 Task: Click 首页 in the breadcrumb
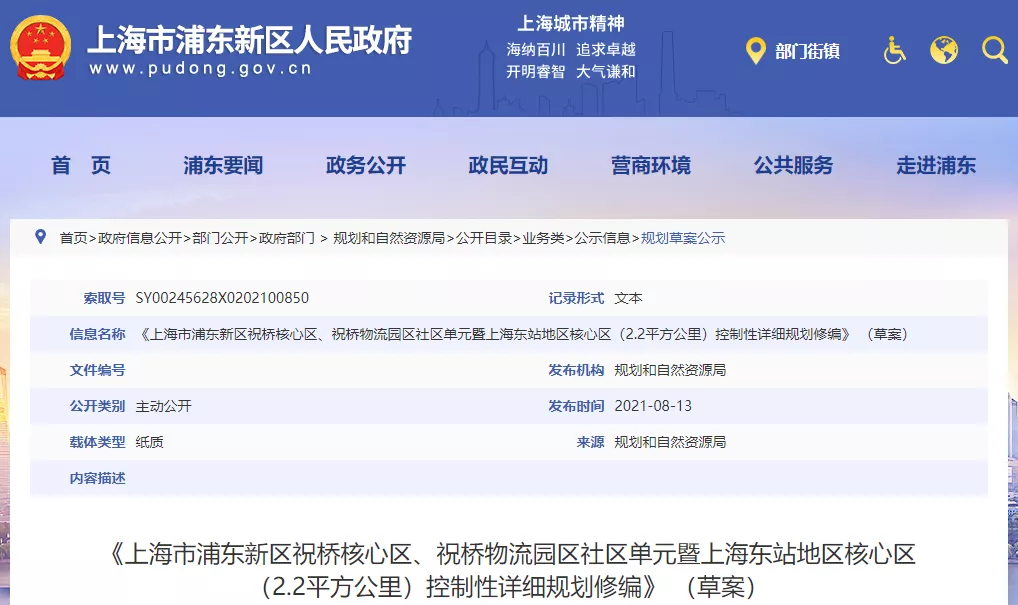[73, 238]
